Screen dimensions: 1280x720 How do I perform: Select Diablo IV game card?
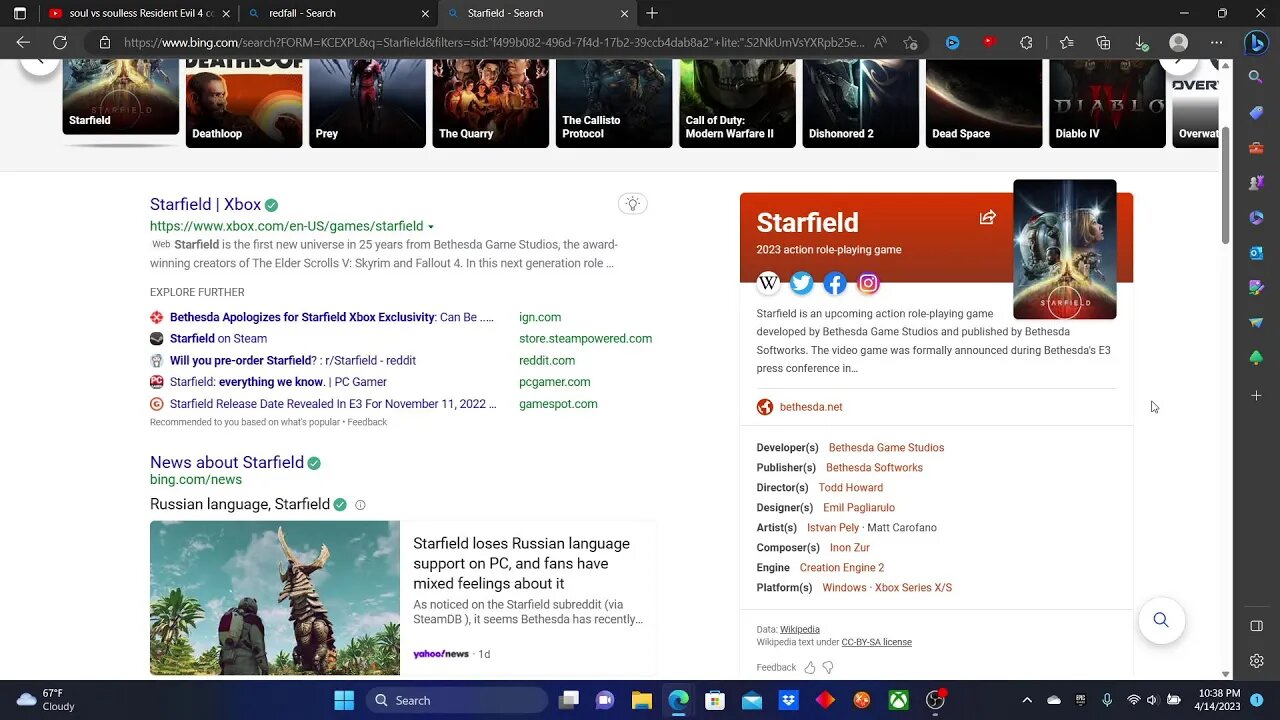(x=1107, y=103)
